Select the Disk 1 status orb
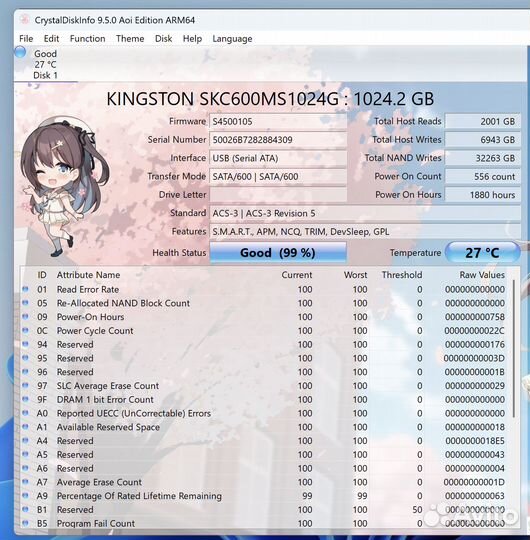 click(x=21, y=52)
